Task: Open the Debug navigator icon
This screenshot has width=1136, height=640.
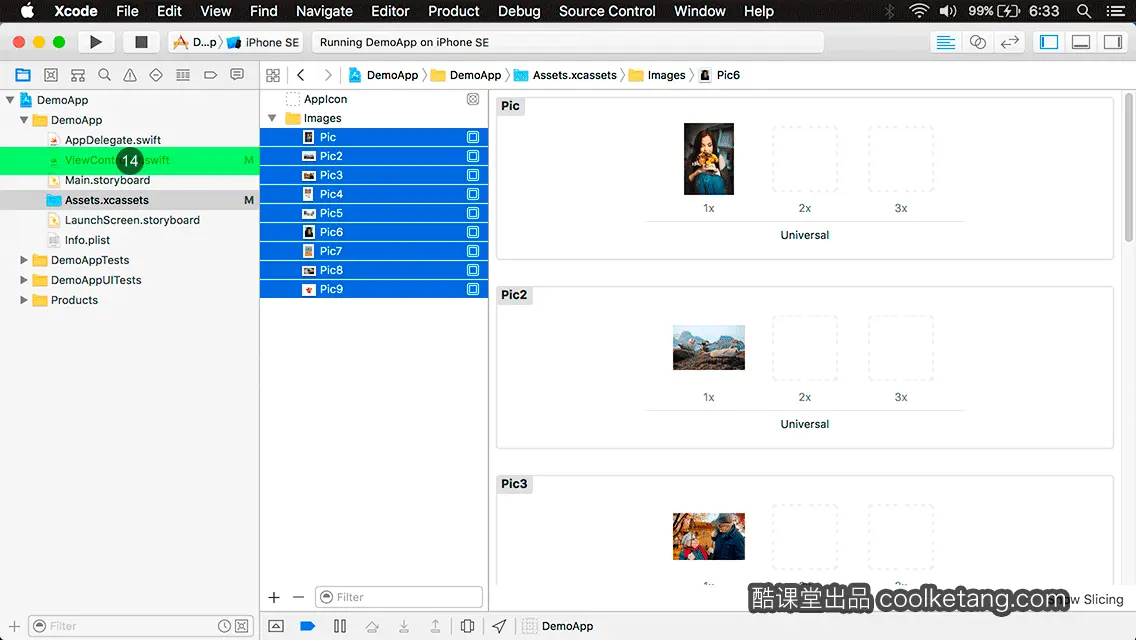Action: point(183,75)
